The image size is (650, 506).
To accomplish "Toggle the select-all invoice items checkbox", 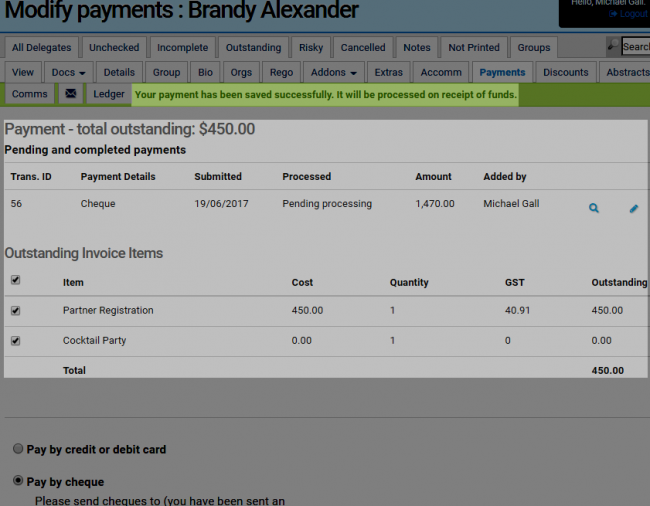I will coord(15,280).
